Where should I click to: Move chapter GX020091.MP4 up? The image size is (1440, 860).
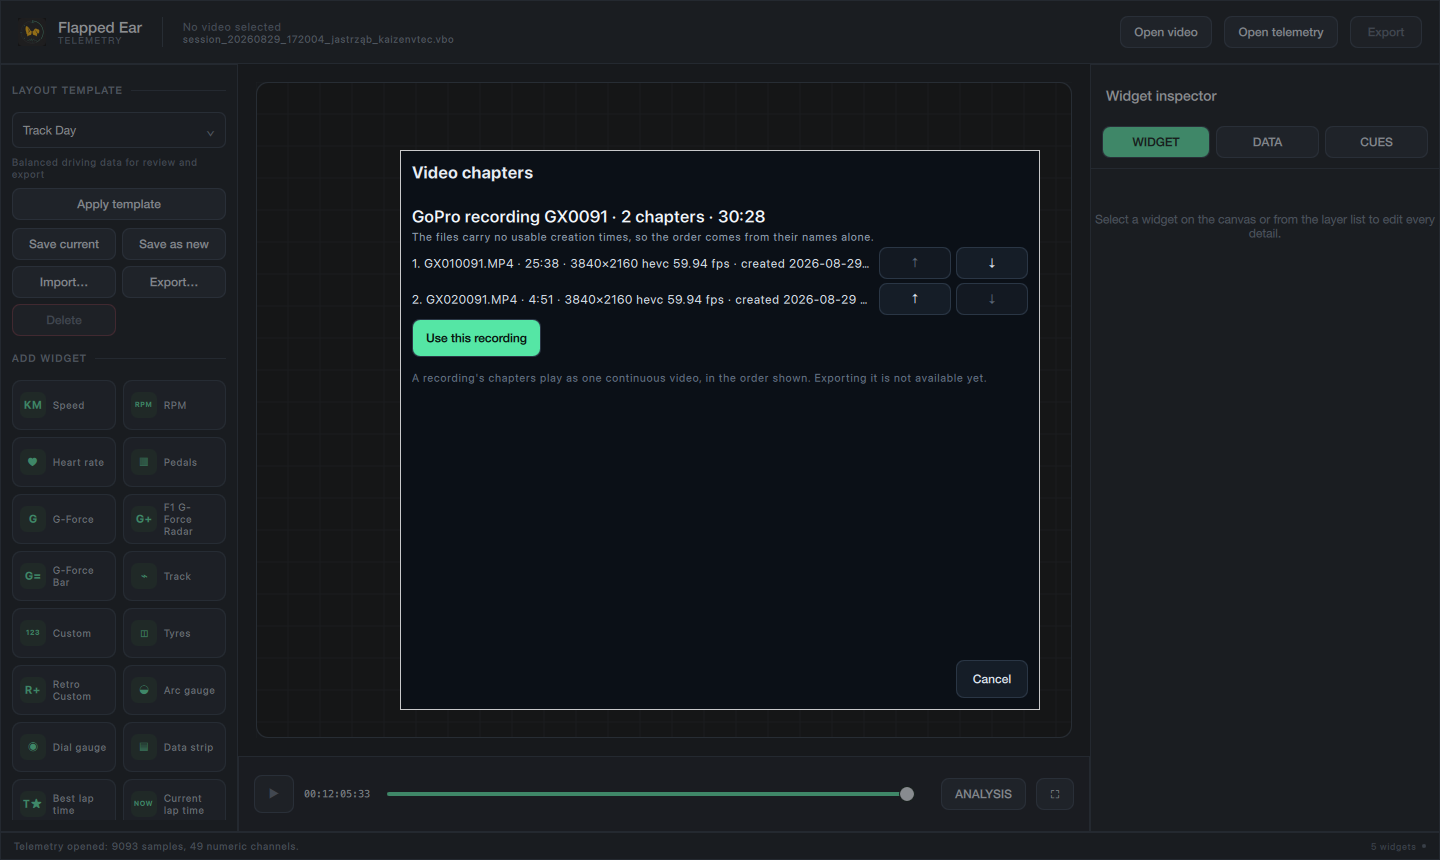(915, 299)
